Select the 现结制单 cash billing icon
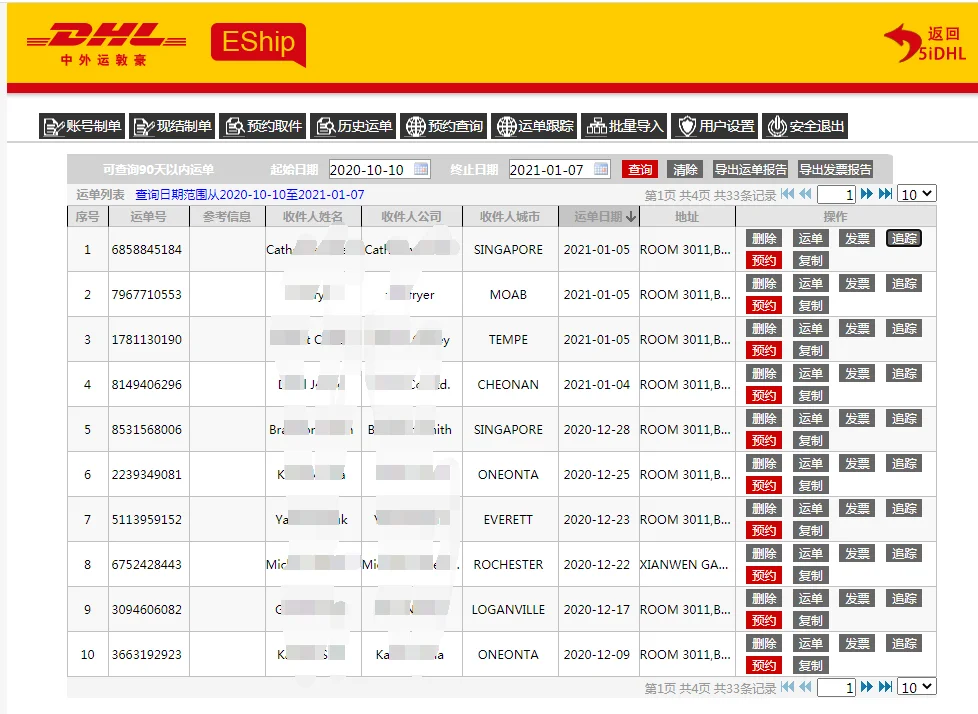Viewport: 978px width, 714px height. (x=145, y=126)
